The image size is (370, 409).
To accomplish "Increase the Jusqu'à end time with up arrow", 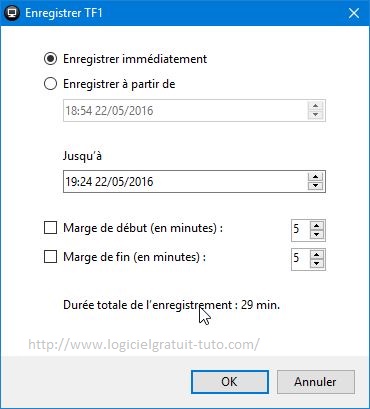I will (315, 177).
